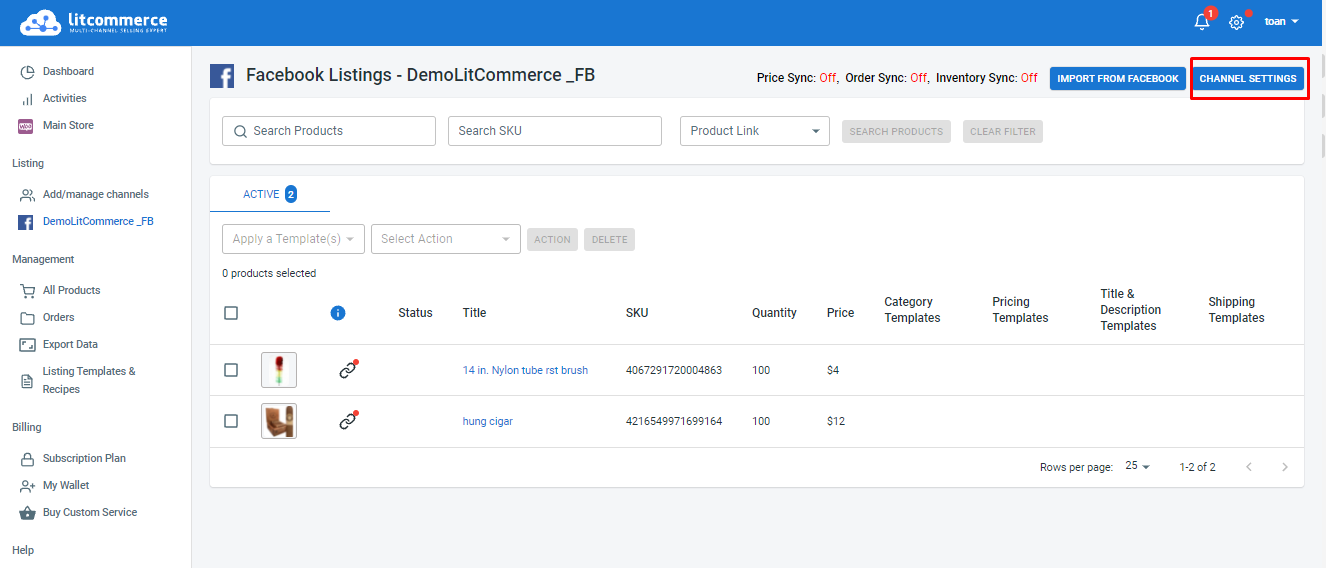Click link icon for Nylon tube brush row
Screen dimensions: 1326x568
coord(347,370)
